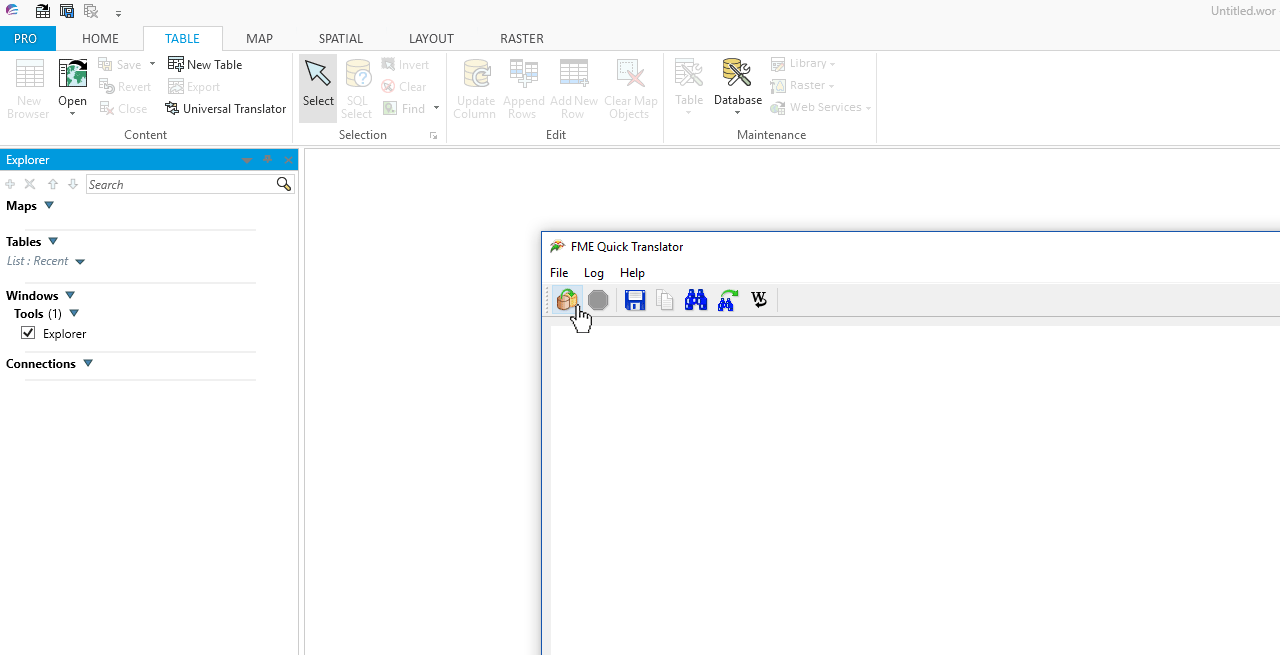Open the Log menu

(x=594, y=273)
